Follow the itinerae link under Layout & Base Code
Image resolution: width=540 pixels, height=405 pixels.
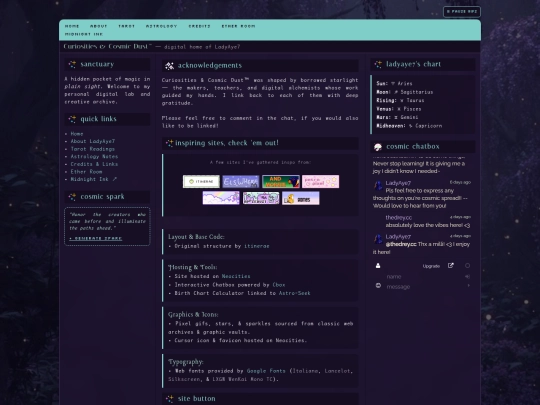257,246
